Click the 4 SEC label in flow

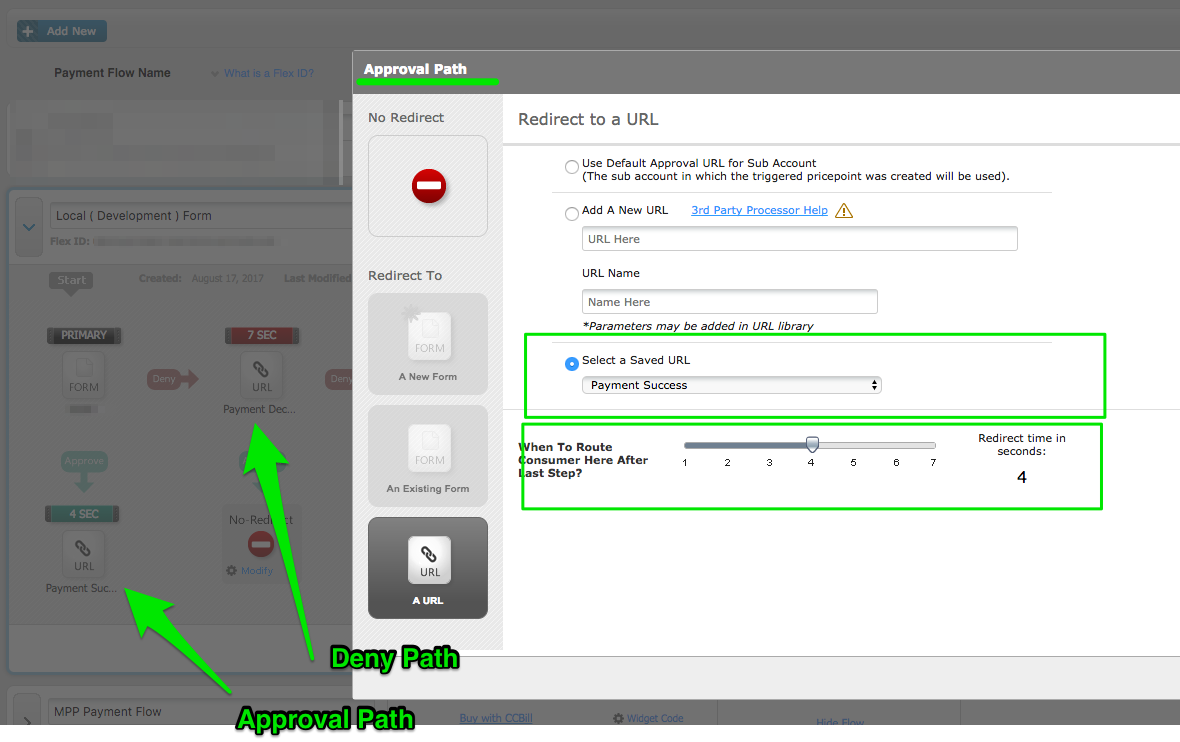point(83,514)
